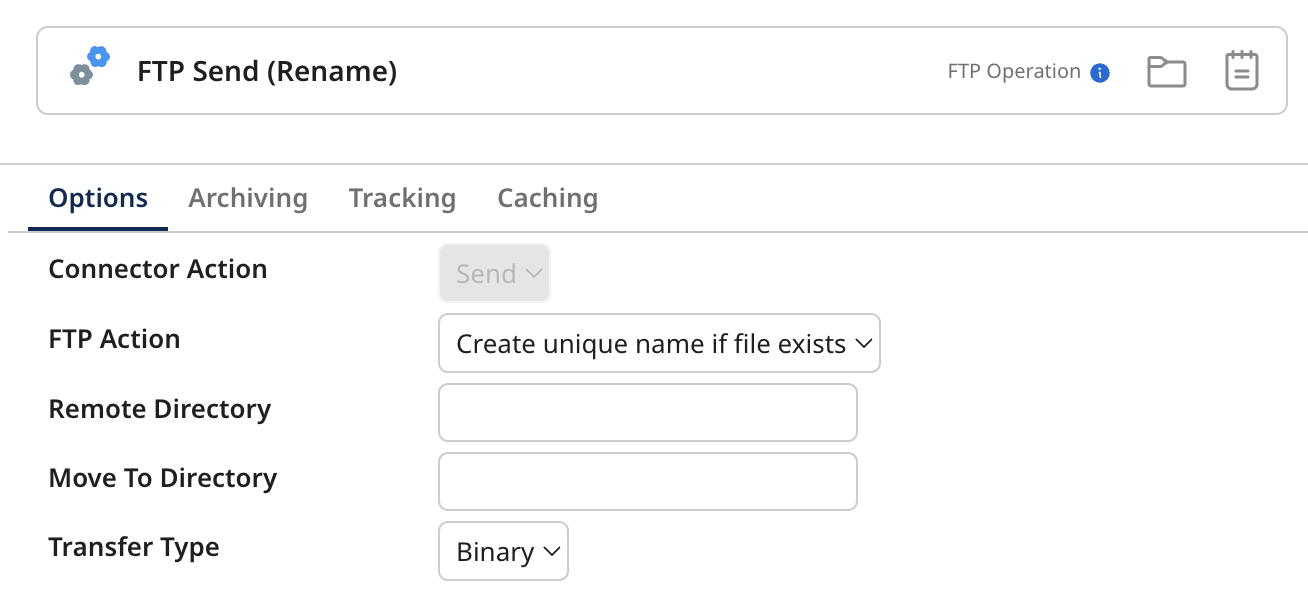Open the Transfer Type dropdown
1308x610 pixels.
[x=503, y=551]
